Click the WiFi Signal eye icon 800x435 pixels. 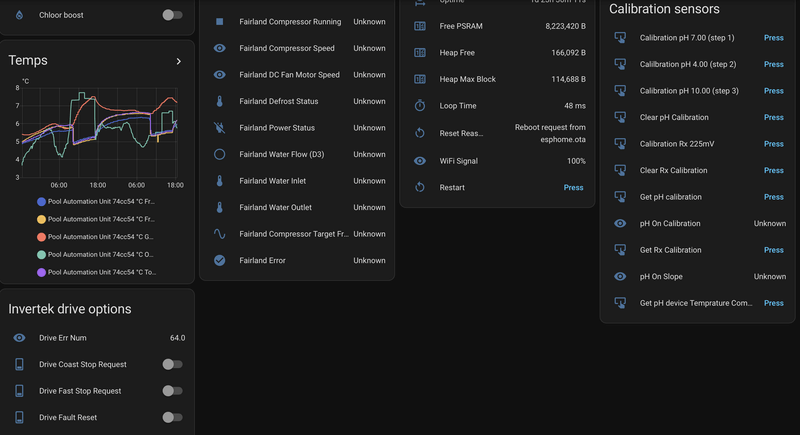coord(420,161)
